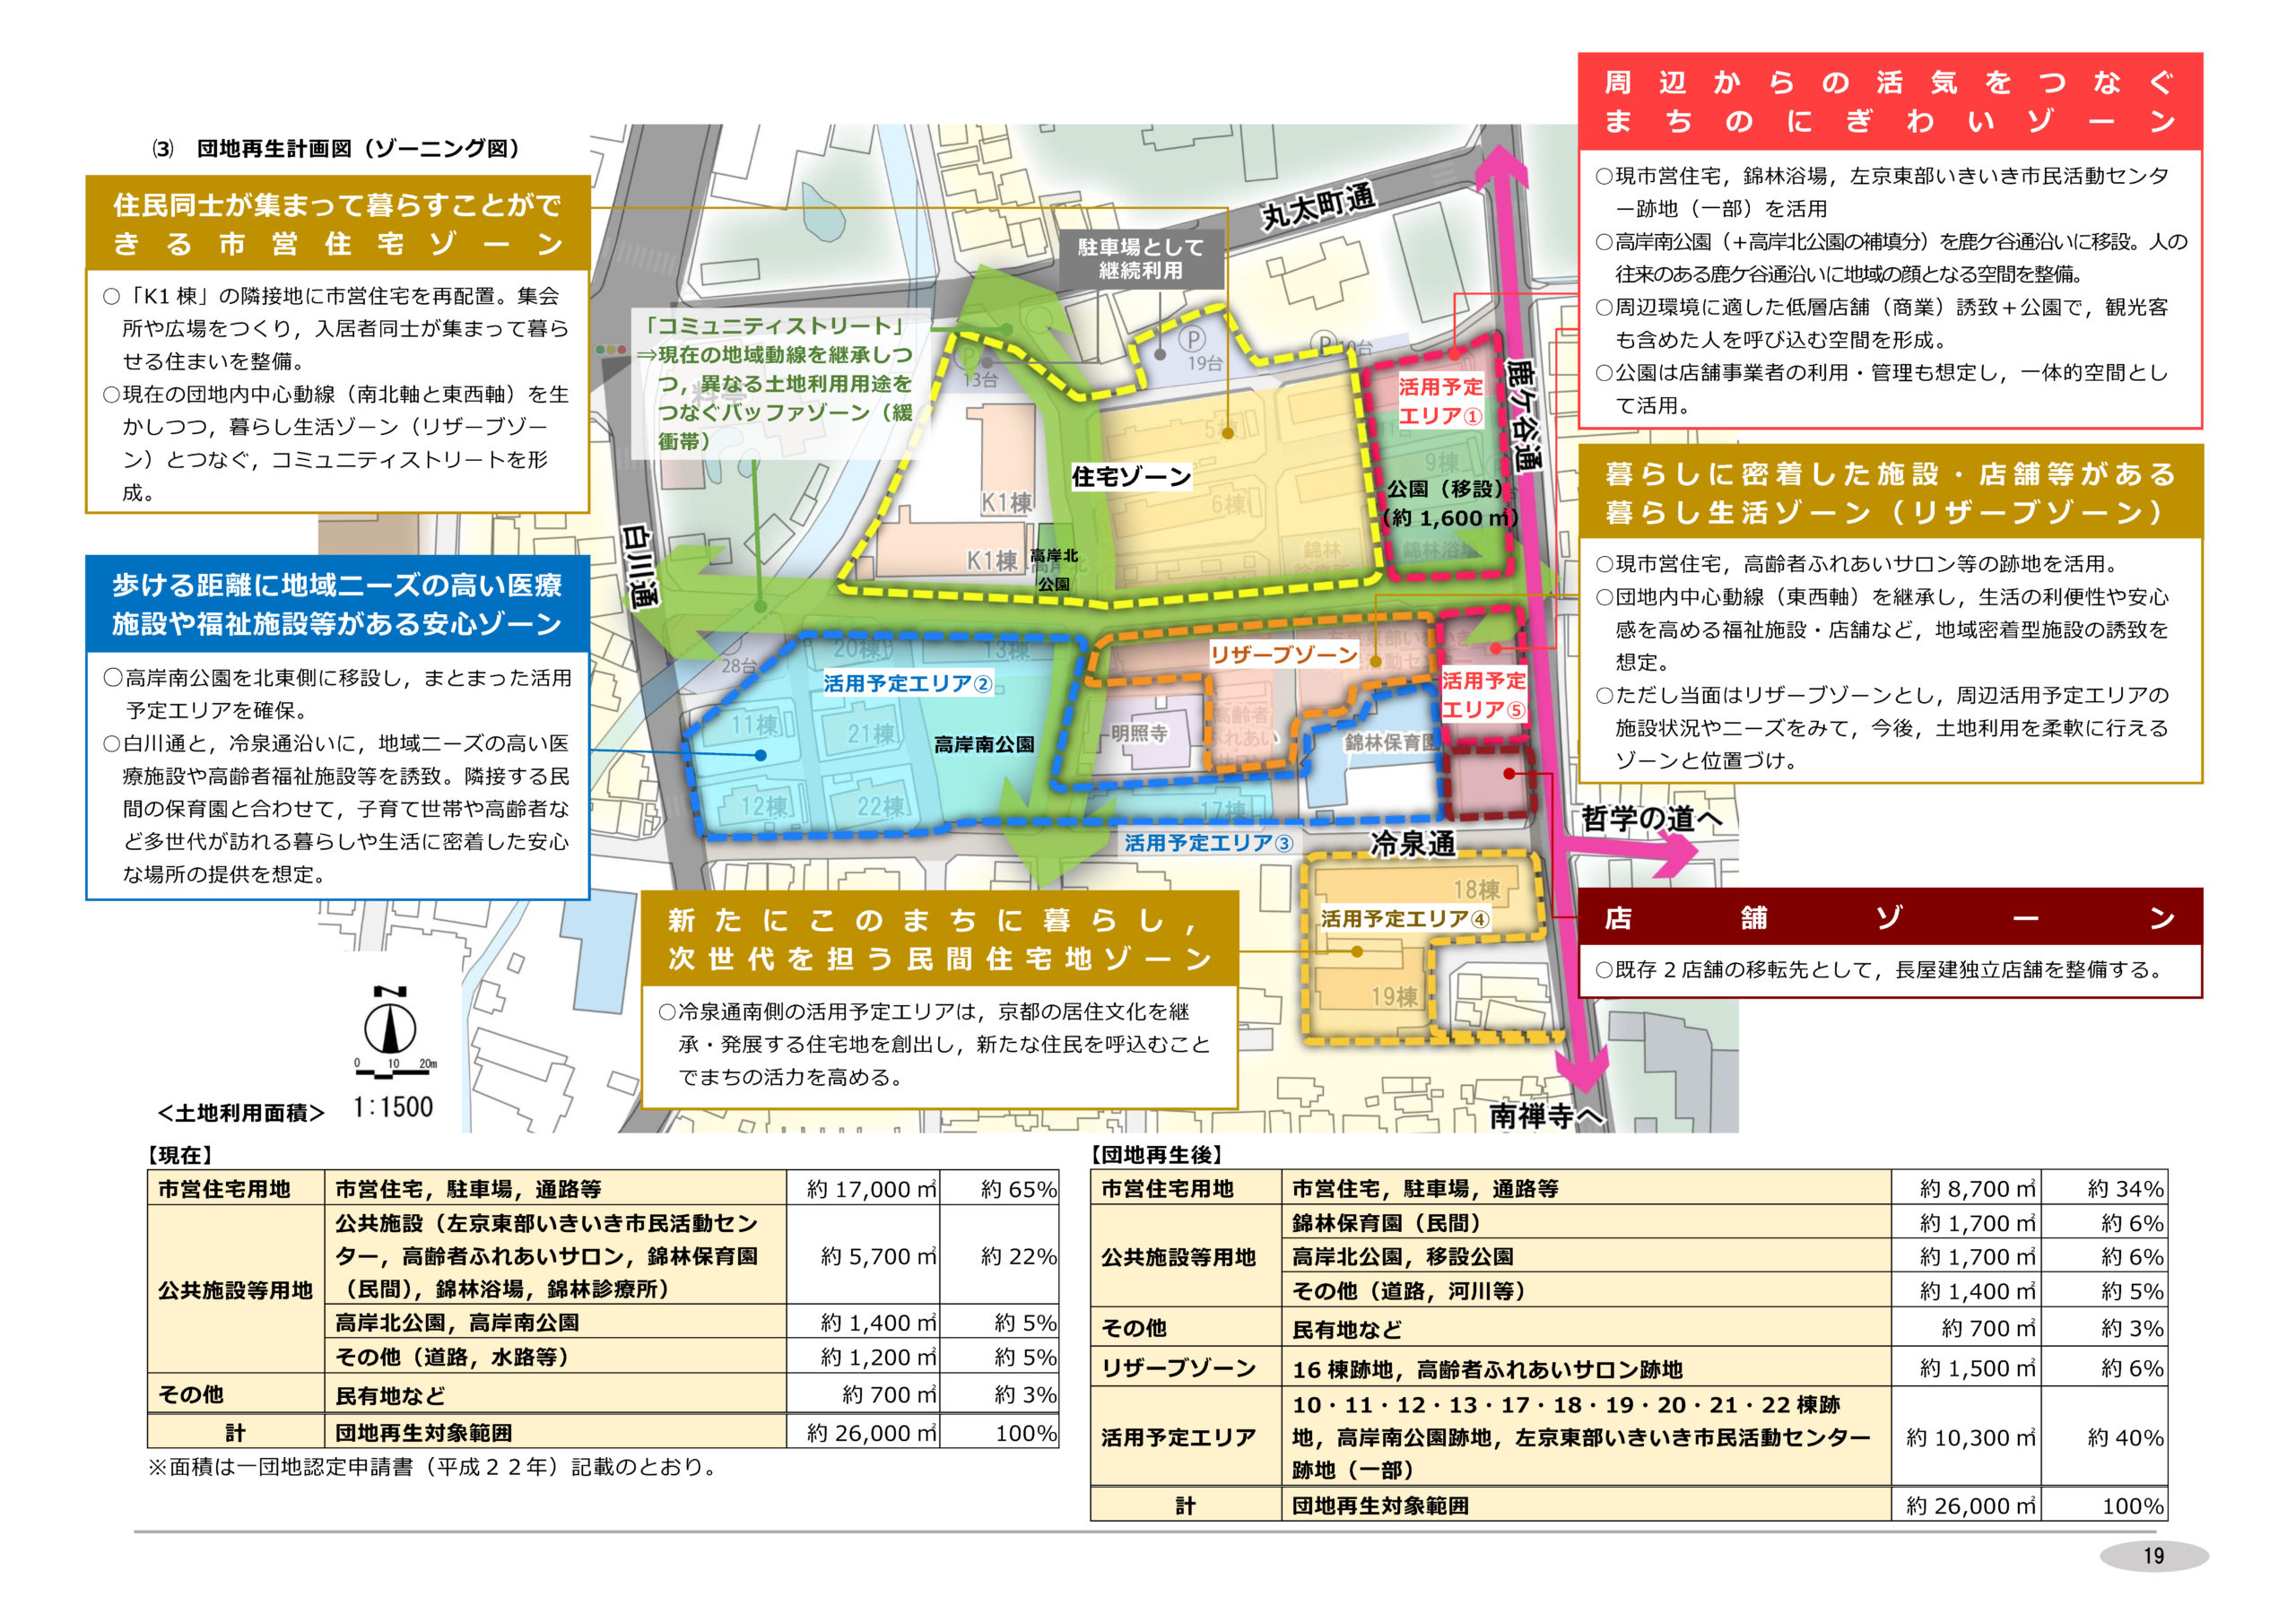Click the page number 19 badge
The width and height of the screenshot is (2296, 1623).
(2154, 1556)
